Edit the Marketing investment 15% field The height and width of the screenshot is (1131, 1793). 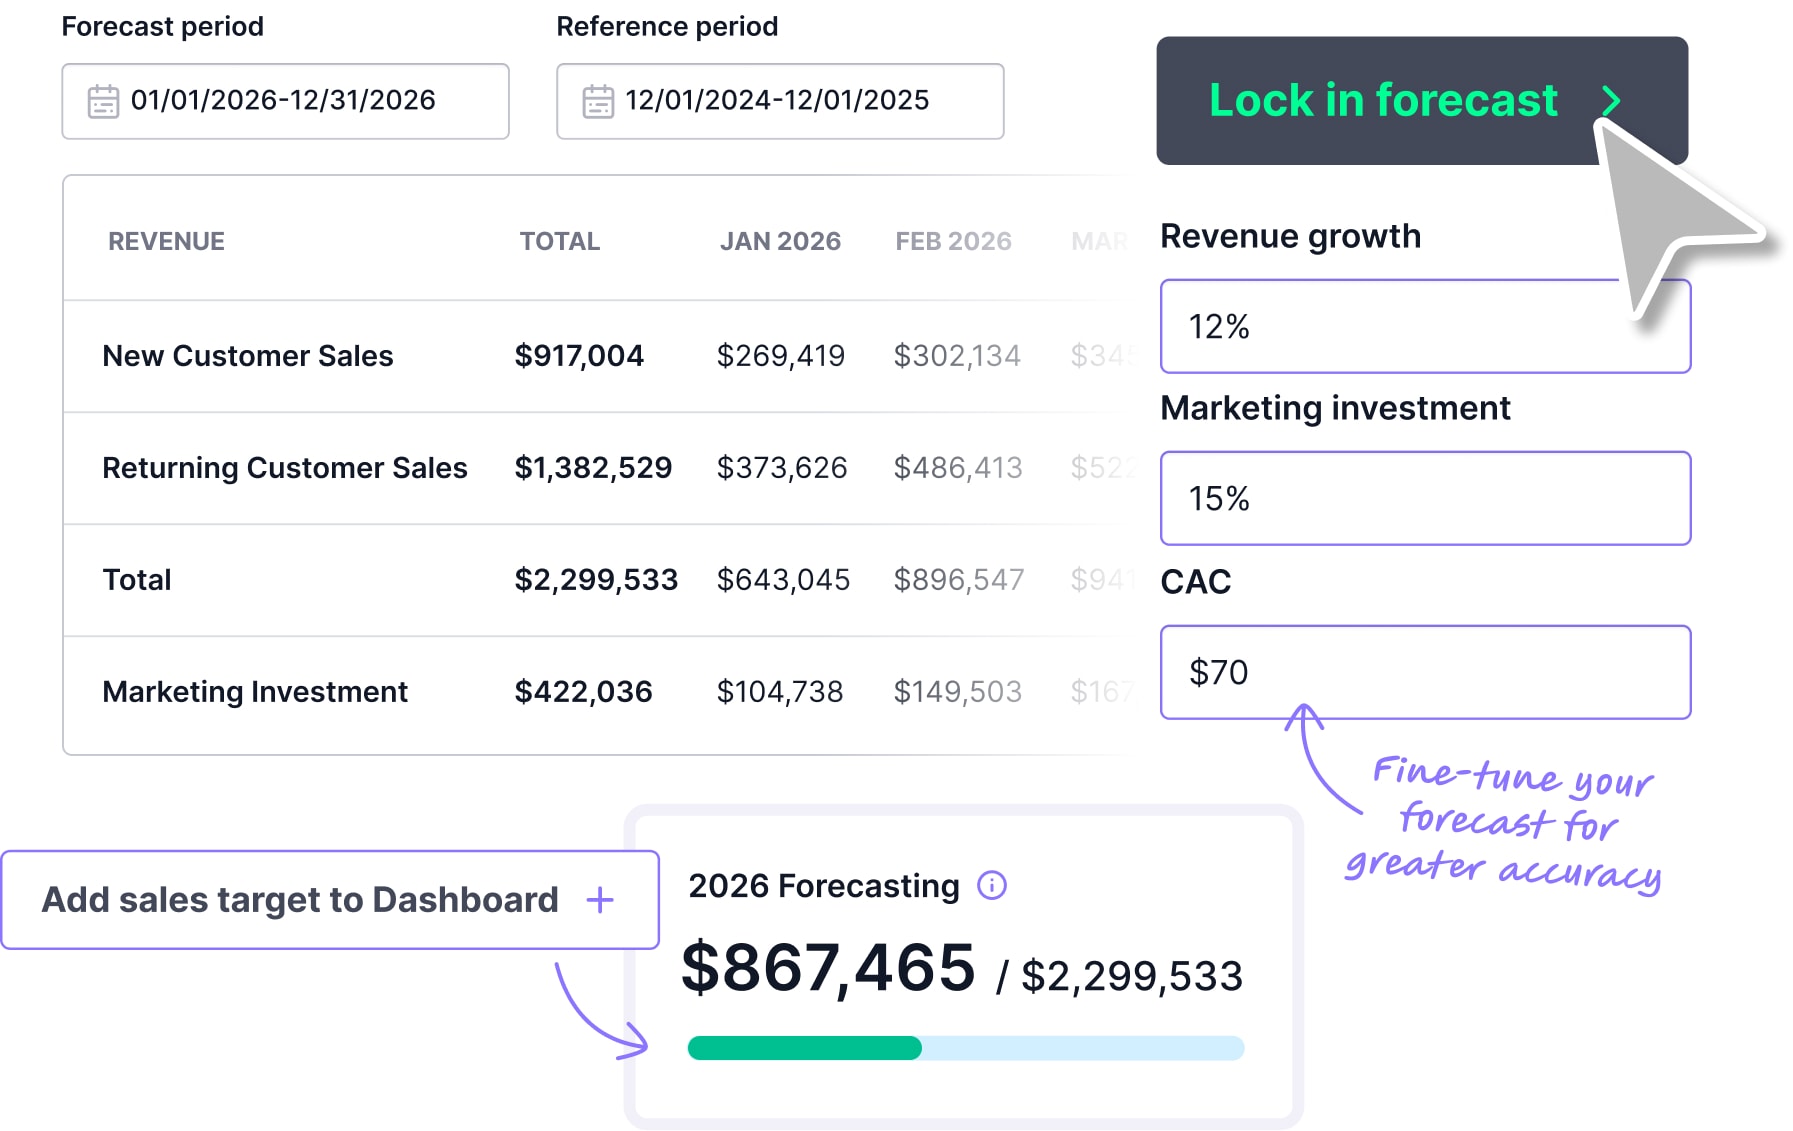(1424, 498)
